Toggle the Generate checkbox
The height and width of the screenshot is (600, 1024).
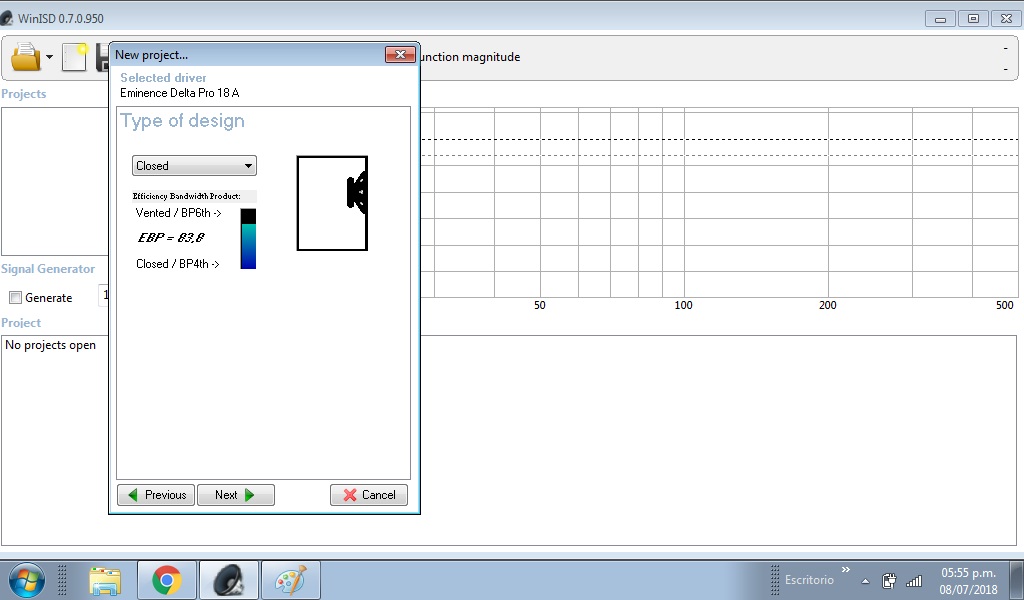tap(15, 298)
